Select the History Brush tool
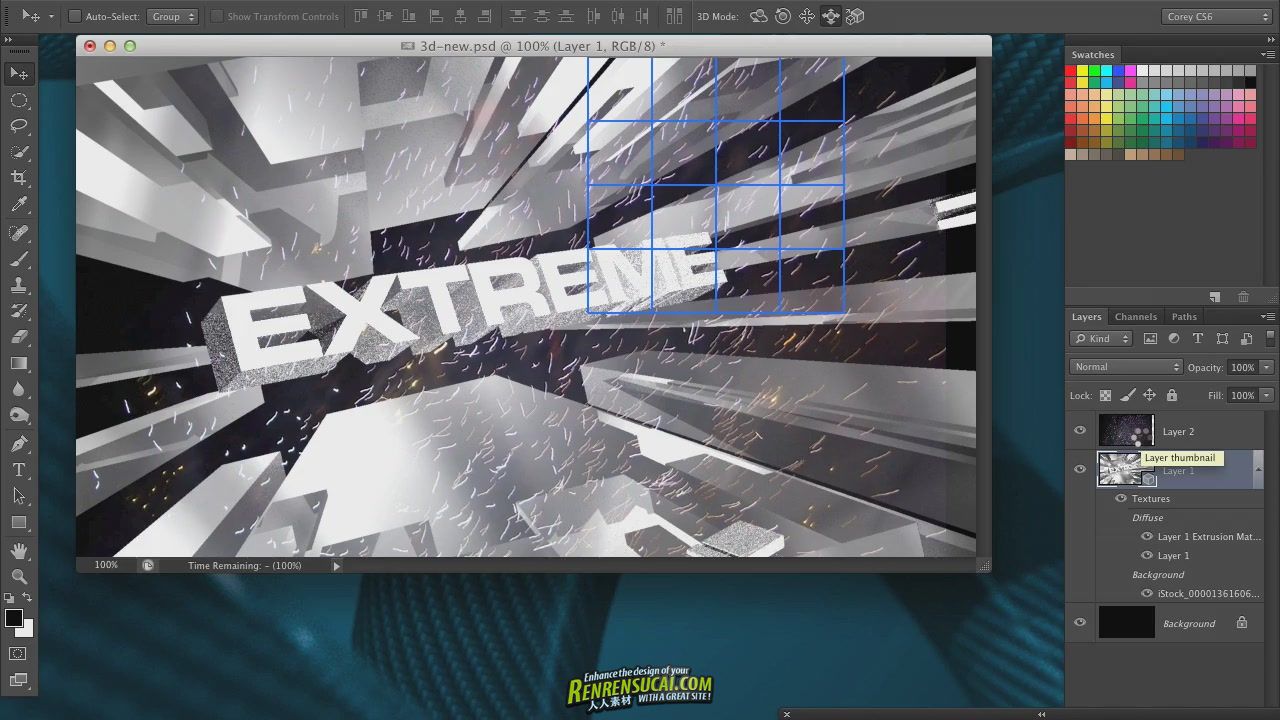Image resolution: width=1280 pixels, height=720 pixels. (19, 311)
